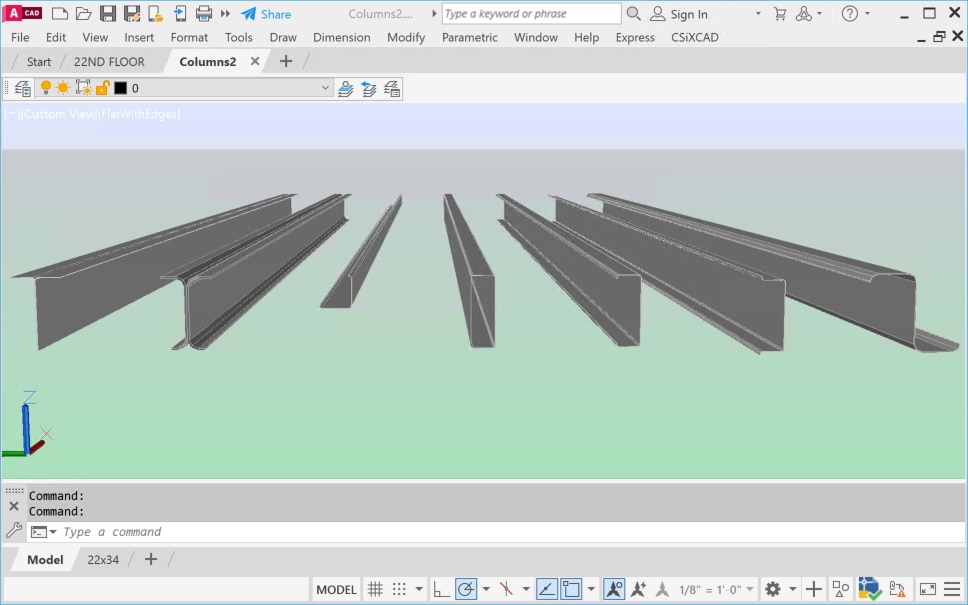The width and height of the screenshot is (968, 605).
Task: Toggle Ortho Mode in status bar
Action: (x=441, y=589)
